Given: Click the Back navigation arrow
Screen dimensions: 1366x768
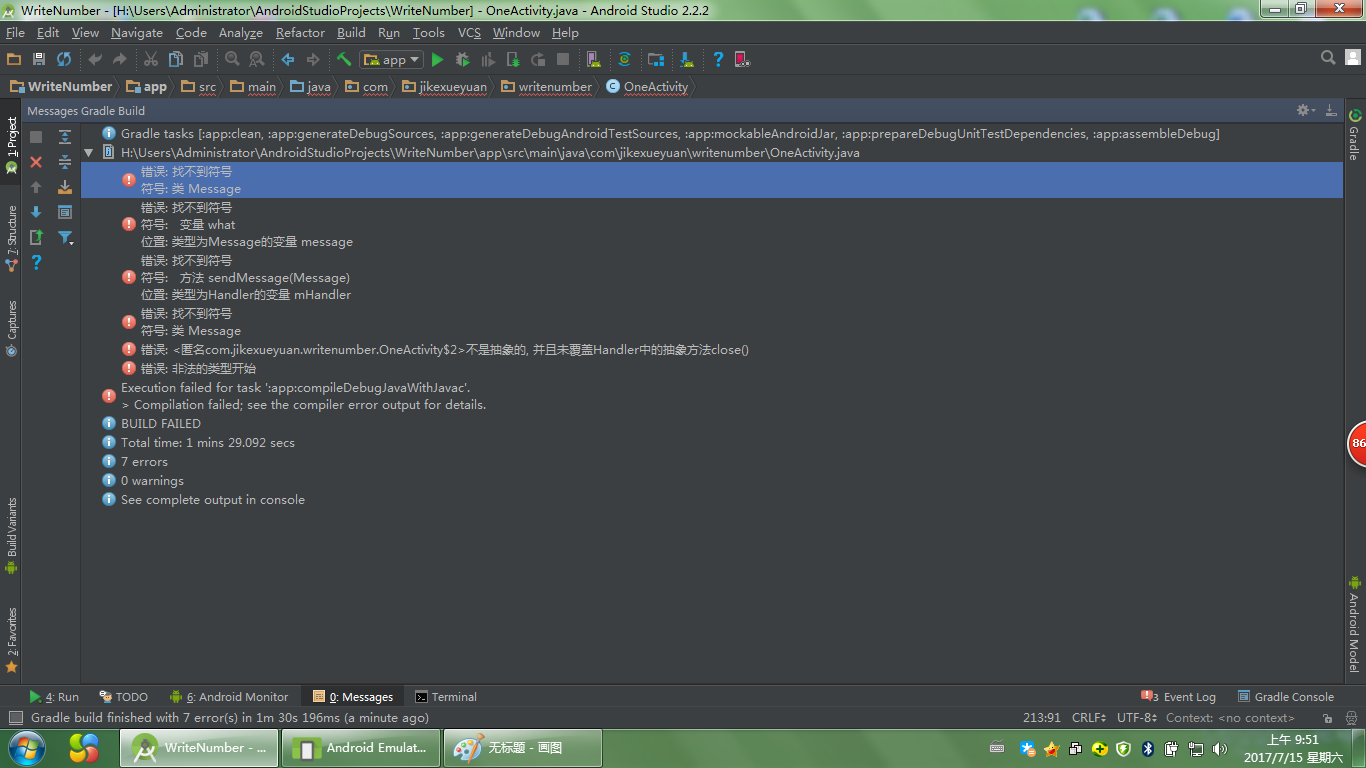Looking at the screenshot, I should pyautogui.click(x=288, y=60).
